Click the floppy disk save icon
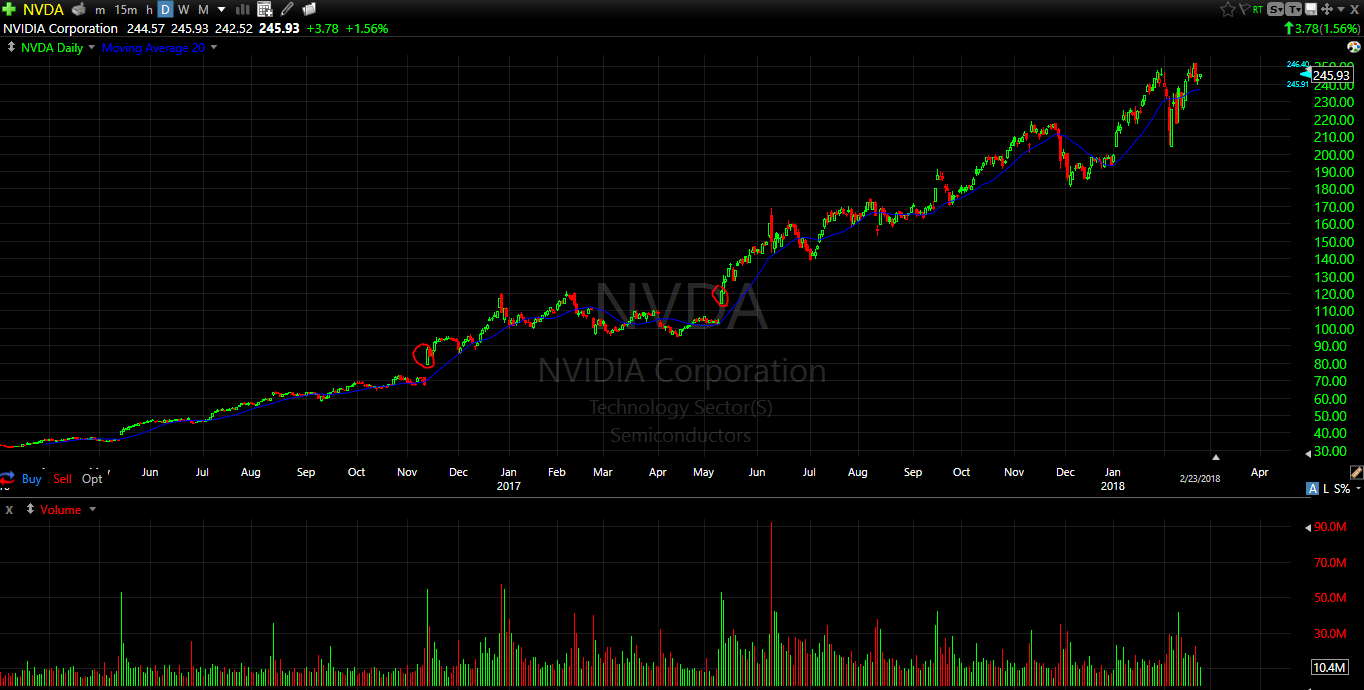 coord(1311,9)
